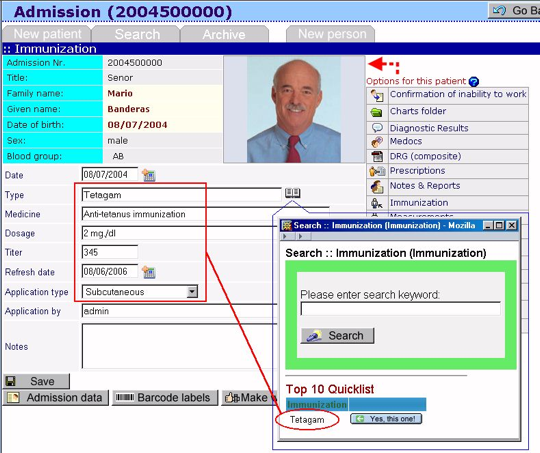The image size is (540, 453).
Task: Open the New person tab
Action: coord(331,34)
